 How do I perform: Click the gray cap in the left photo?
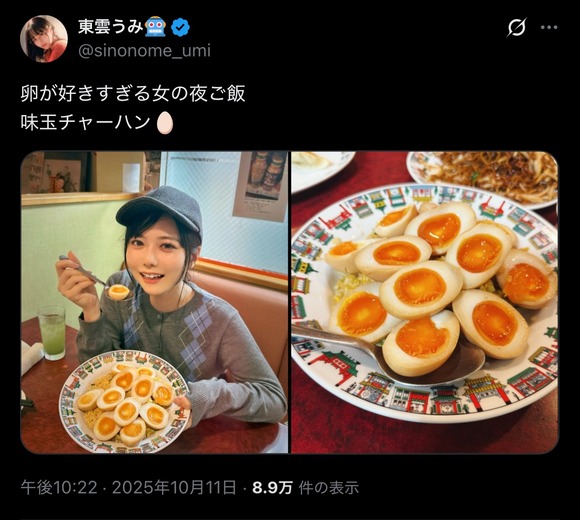160,209
